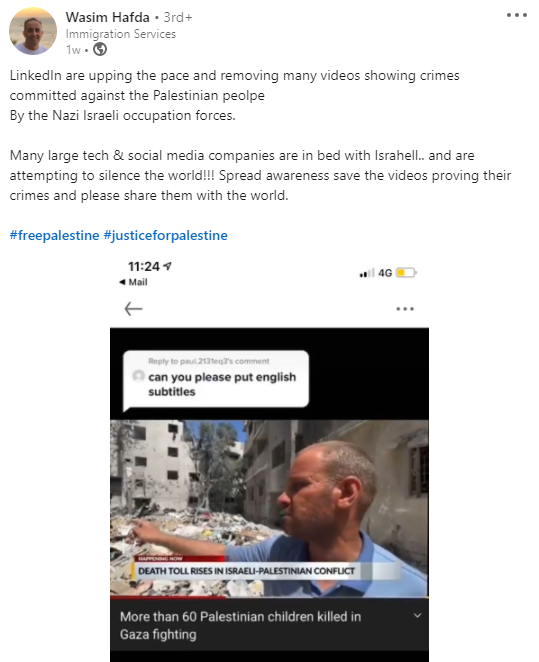Click the video progress bar
This screenshot has height=662, width=539.
269,597
